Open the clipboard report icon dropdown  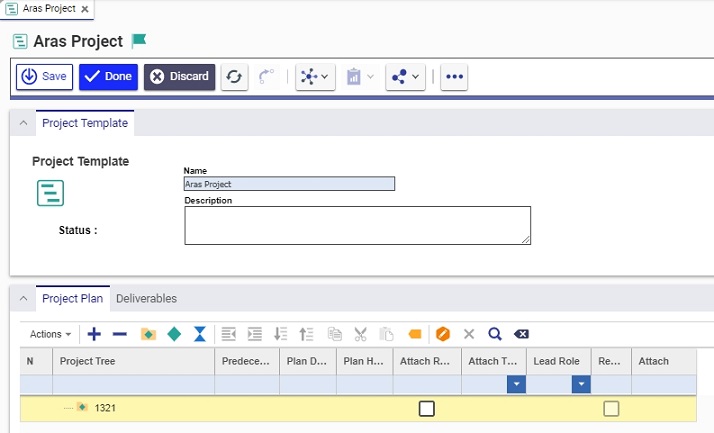point(360,76)
